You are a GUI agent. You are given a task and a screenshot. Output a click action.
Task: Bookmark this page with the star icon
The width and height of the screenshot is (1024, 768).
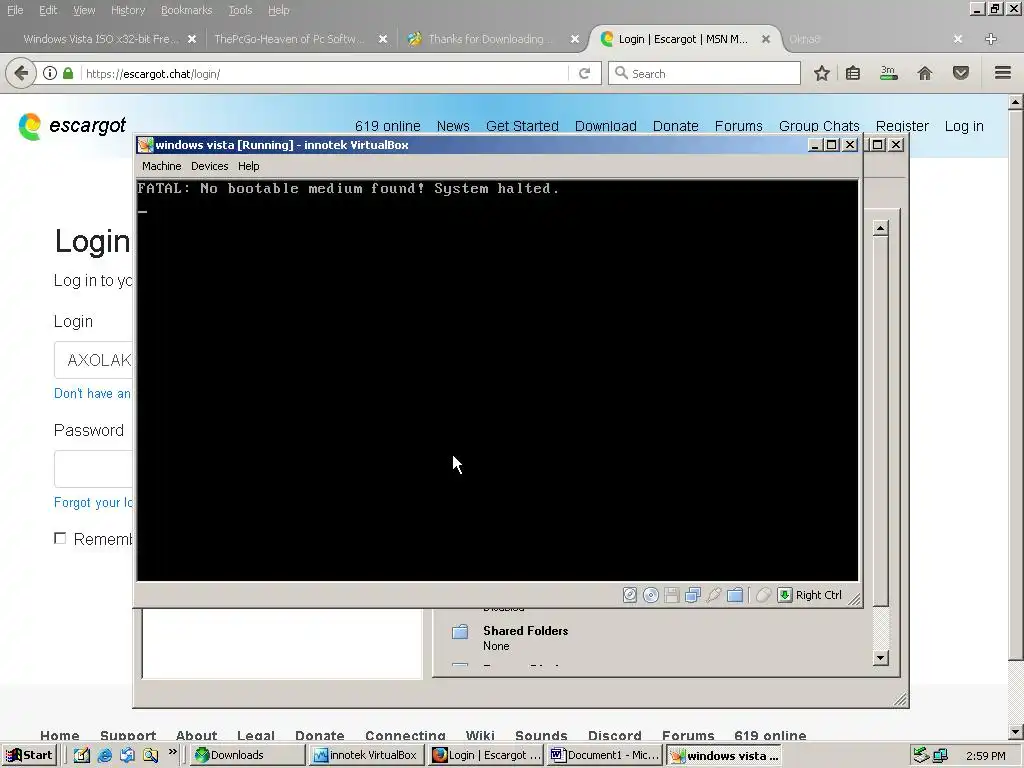click(822, 73)
